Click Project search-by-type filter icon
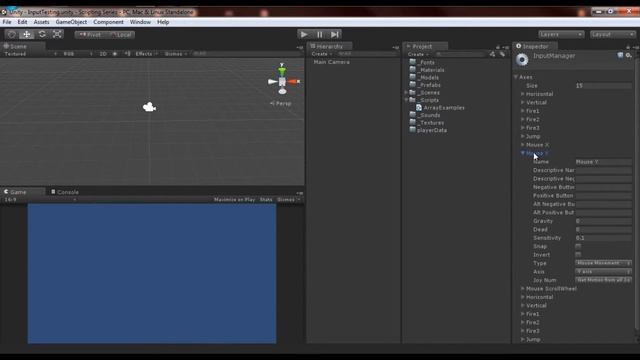The height and width of the screenshot is (360, 640). [x=493, y=54]
